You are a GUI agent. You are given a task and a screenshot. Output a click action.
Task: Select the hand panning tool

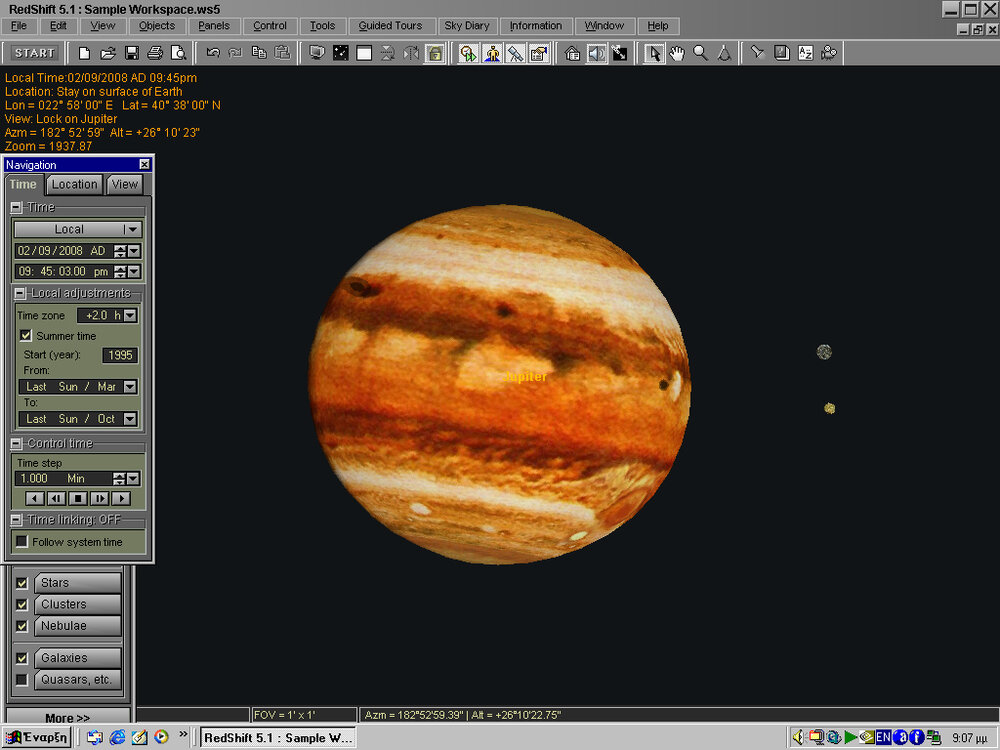click(677, 53)
